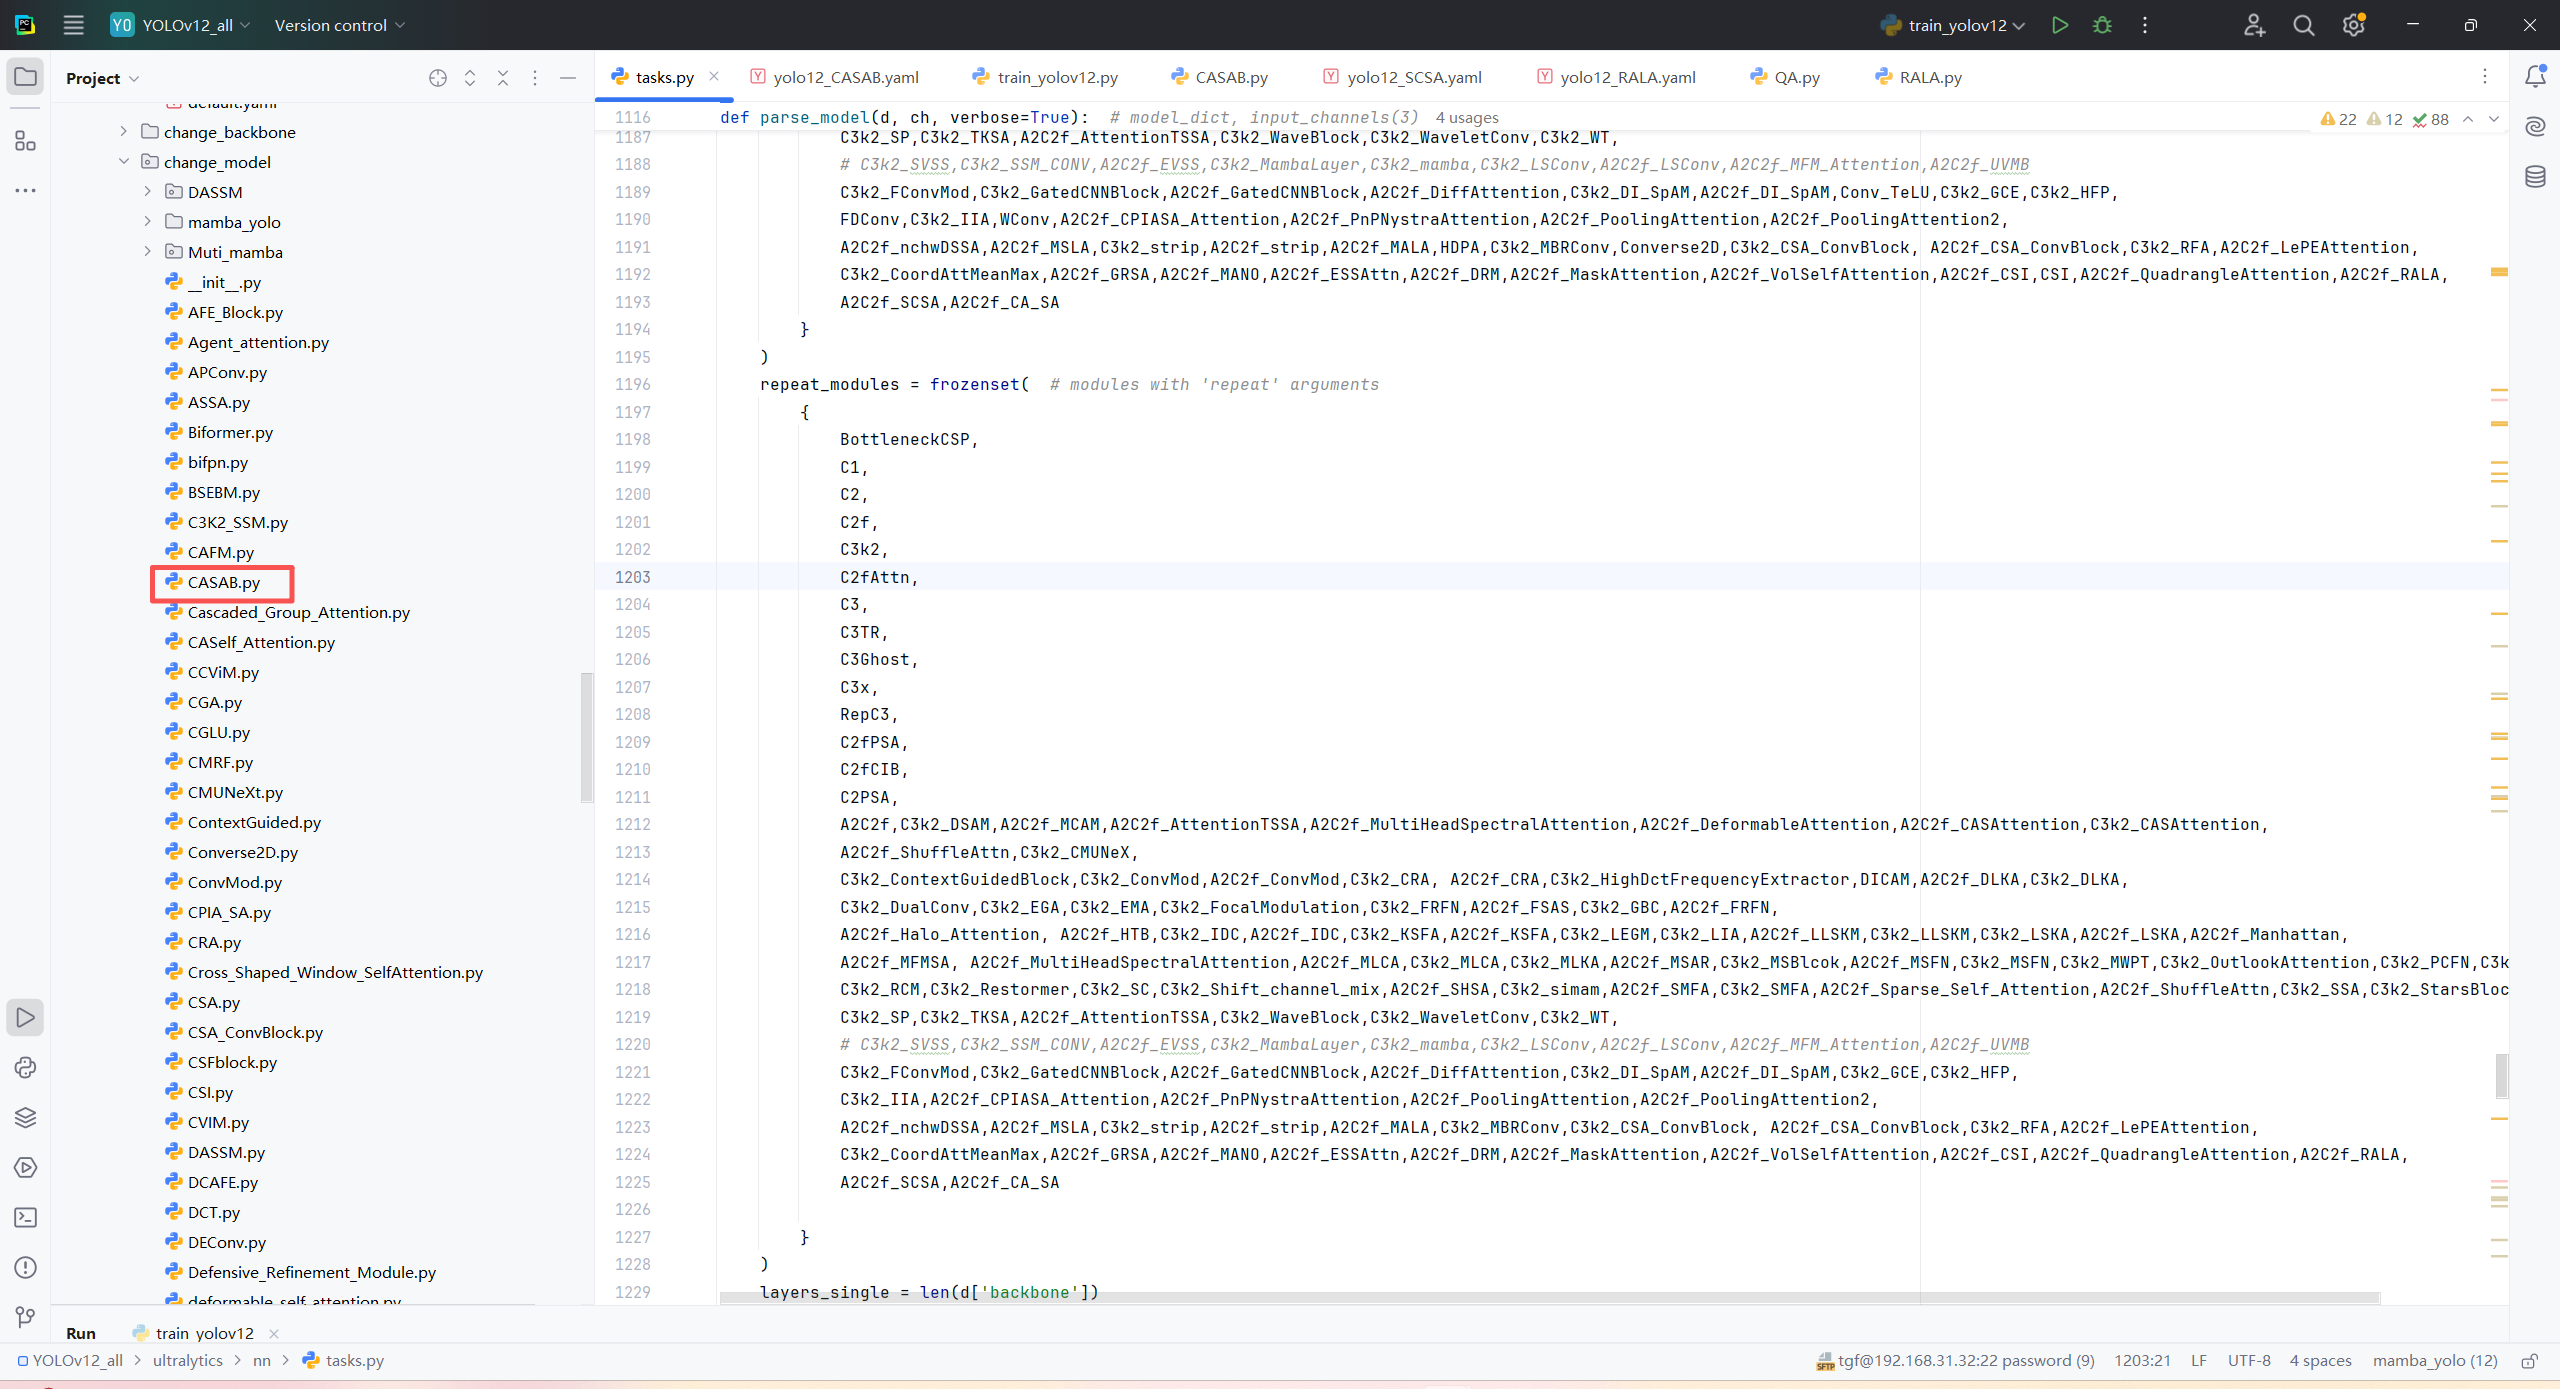The height and width of the screenshot is (1389, 2560).
Task: Open Search Everywhere magnifier
Action: click(x=2303, y=25)
